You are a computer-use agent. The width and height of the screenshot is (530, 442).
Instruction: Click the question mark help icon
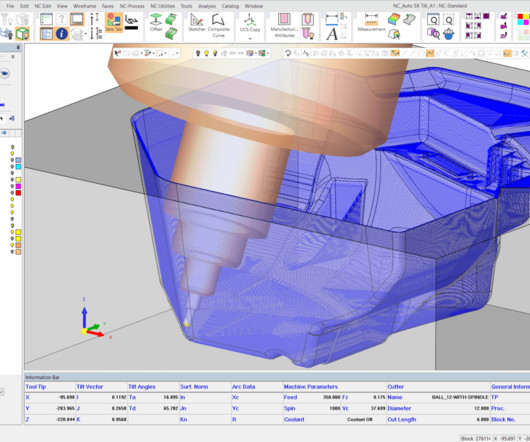[62, 19]
